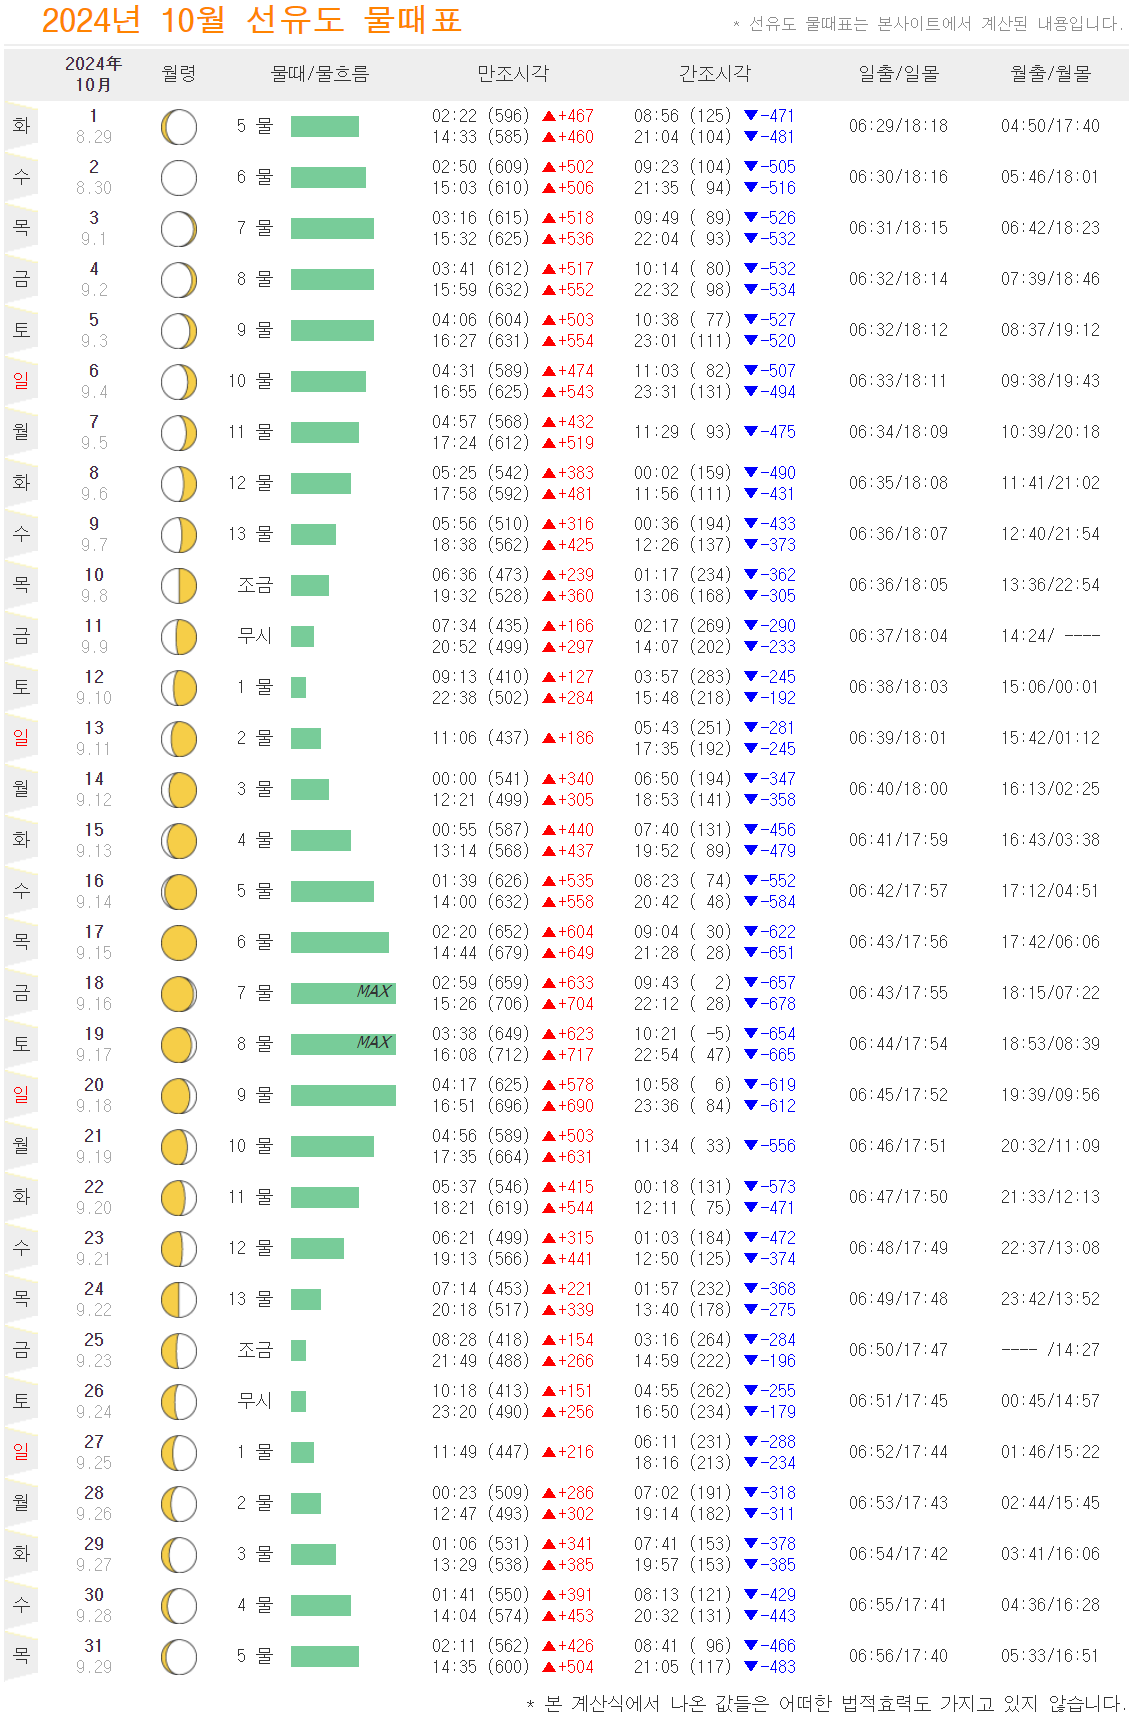Click the high tide time 11:49 (447)
The image size is (1132, 1720).
click(x=481, y=1452)
